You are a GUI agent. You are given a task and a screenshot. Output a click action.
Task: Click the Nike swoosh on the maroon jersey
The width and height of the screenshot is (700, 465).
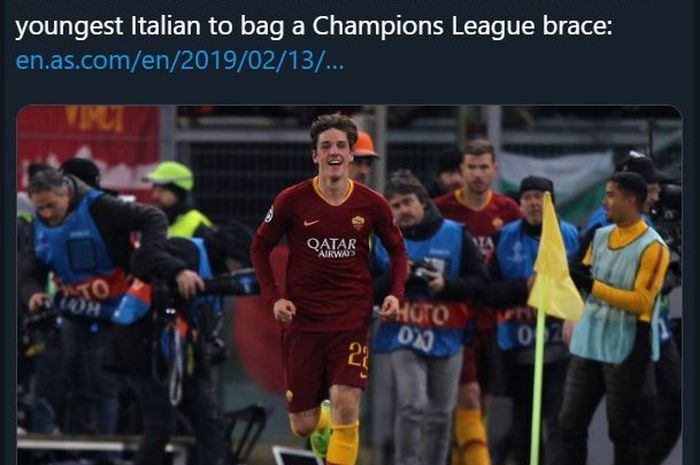coord(311,222)
